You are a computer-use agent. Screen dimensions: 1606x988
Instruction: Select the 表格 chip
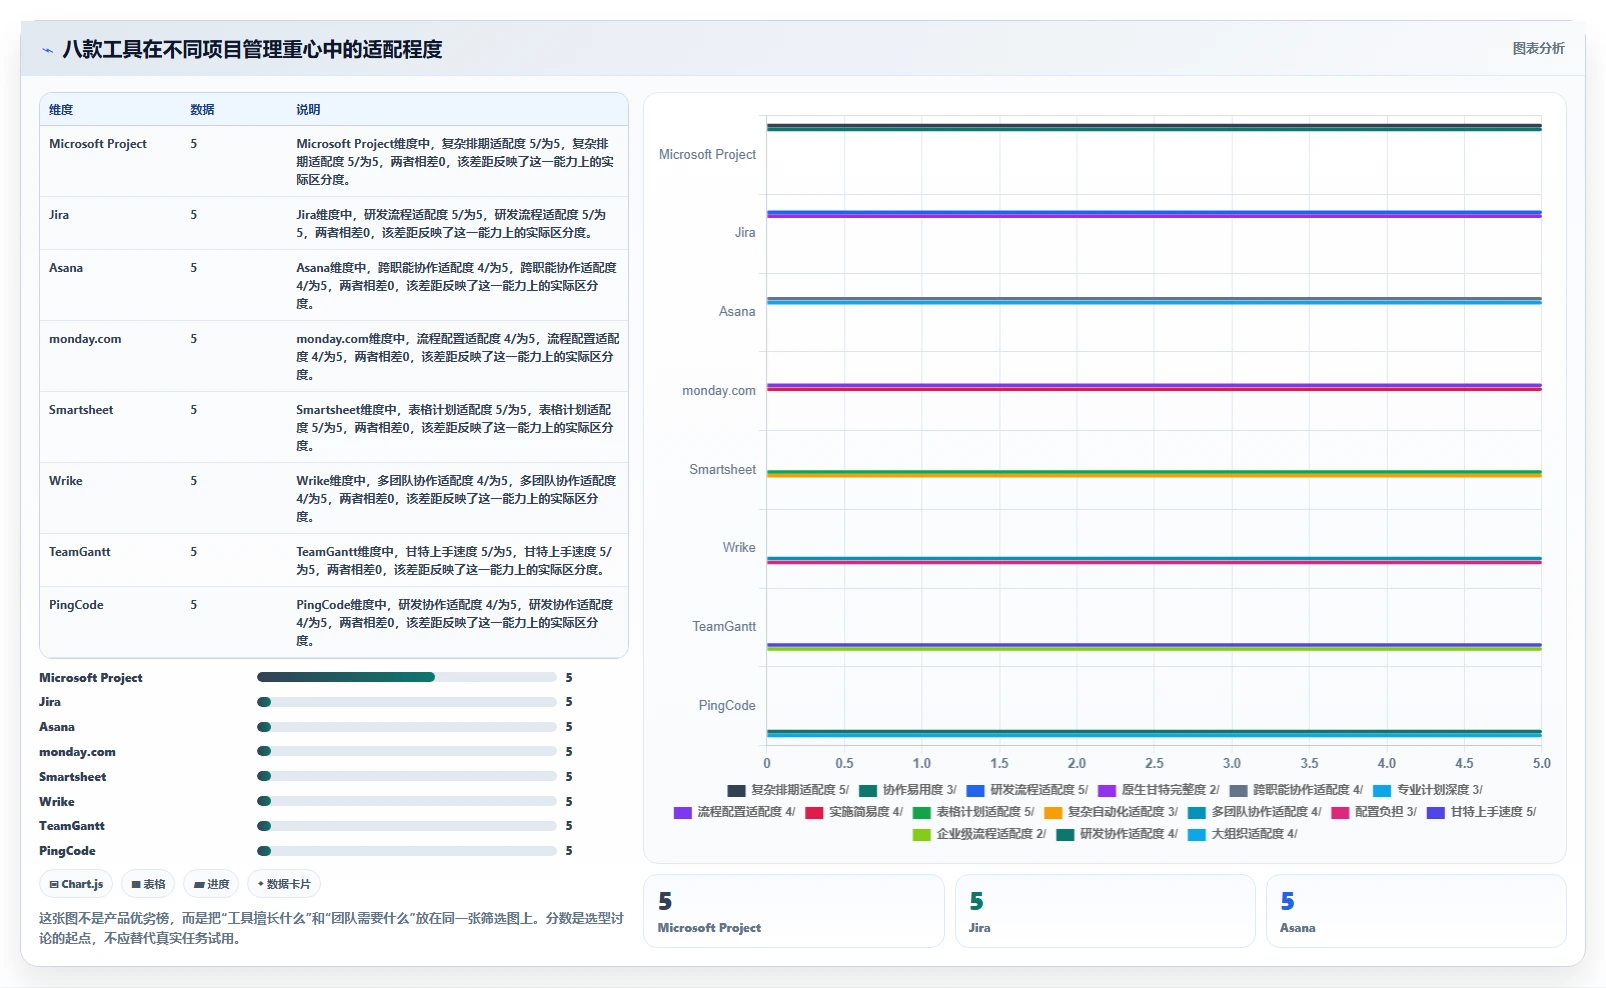coord(148,884)
